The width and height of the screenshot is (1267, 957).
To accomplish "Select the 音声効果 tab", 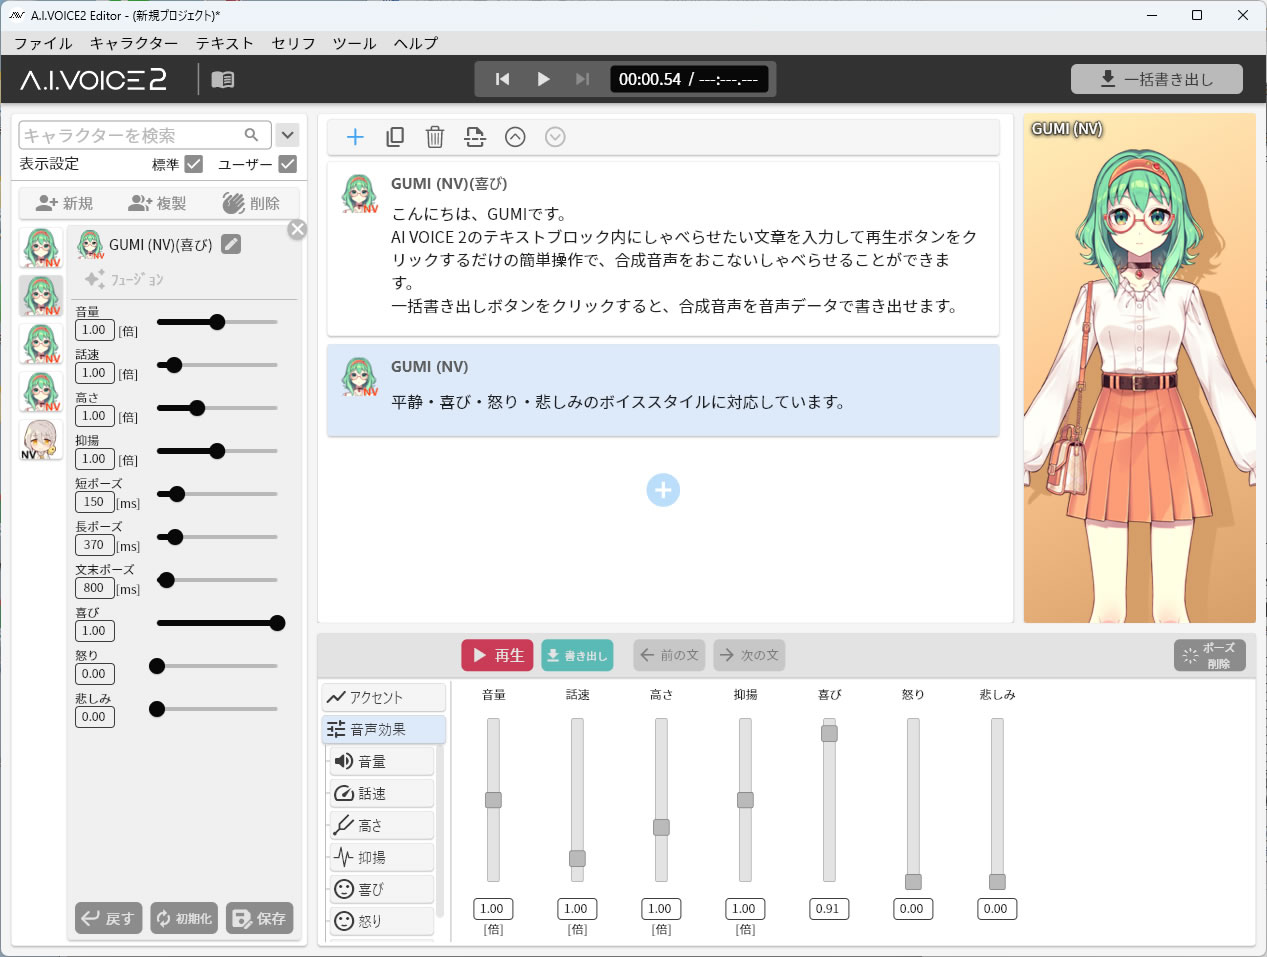I will pyautogui.click(x=383, y=729).
